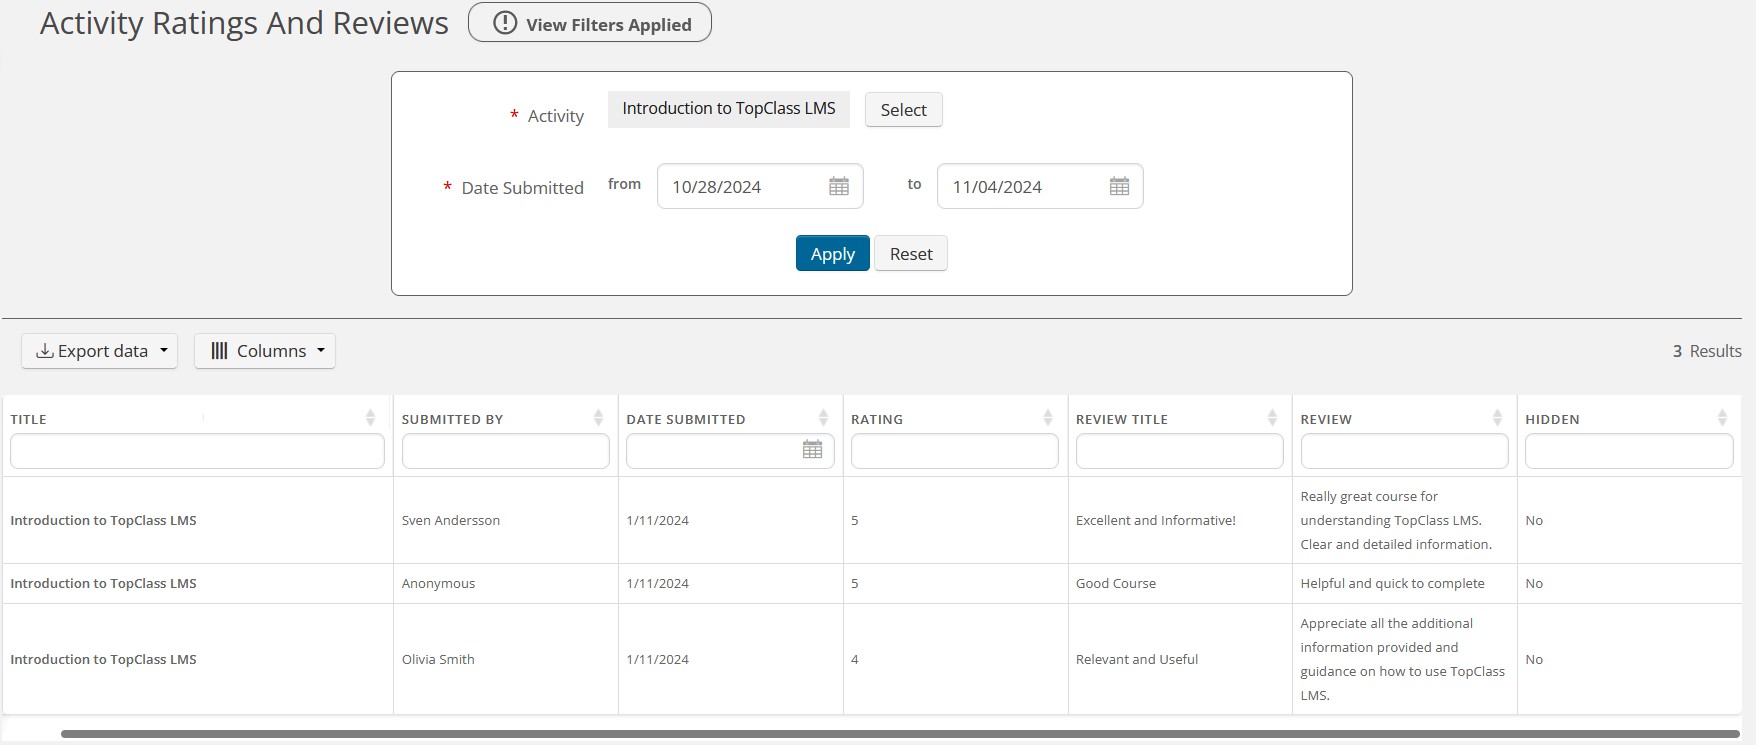Click the Select activity button
This screenshot has height=745, width=1756.
pyautogui.click(x=903, y=110)
